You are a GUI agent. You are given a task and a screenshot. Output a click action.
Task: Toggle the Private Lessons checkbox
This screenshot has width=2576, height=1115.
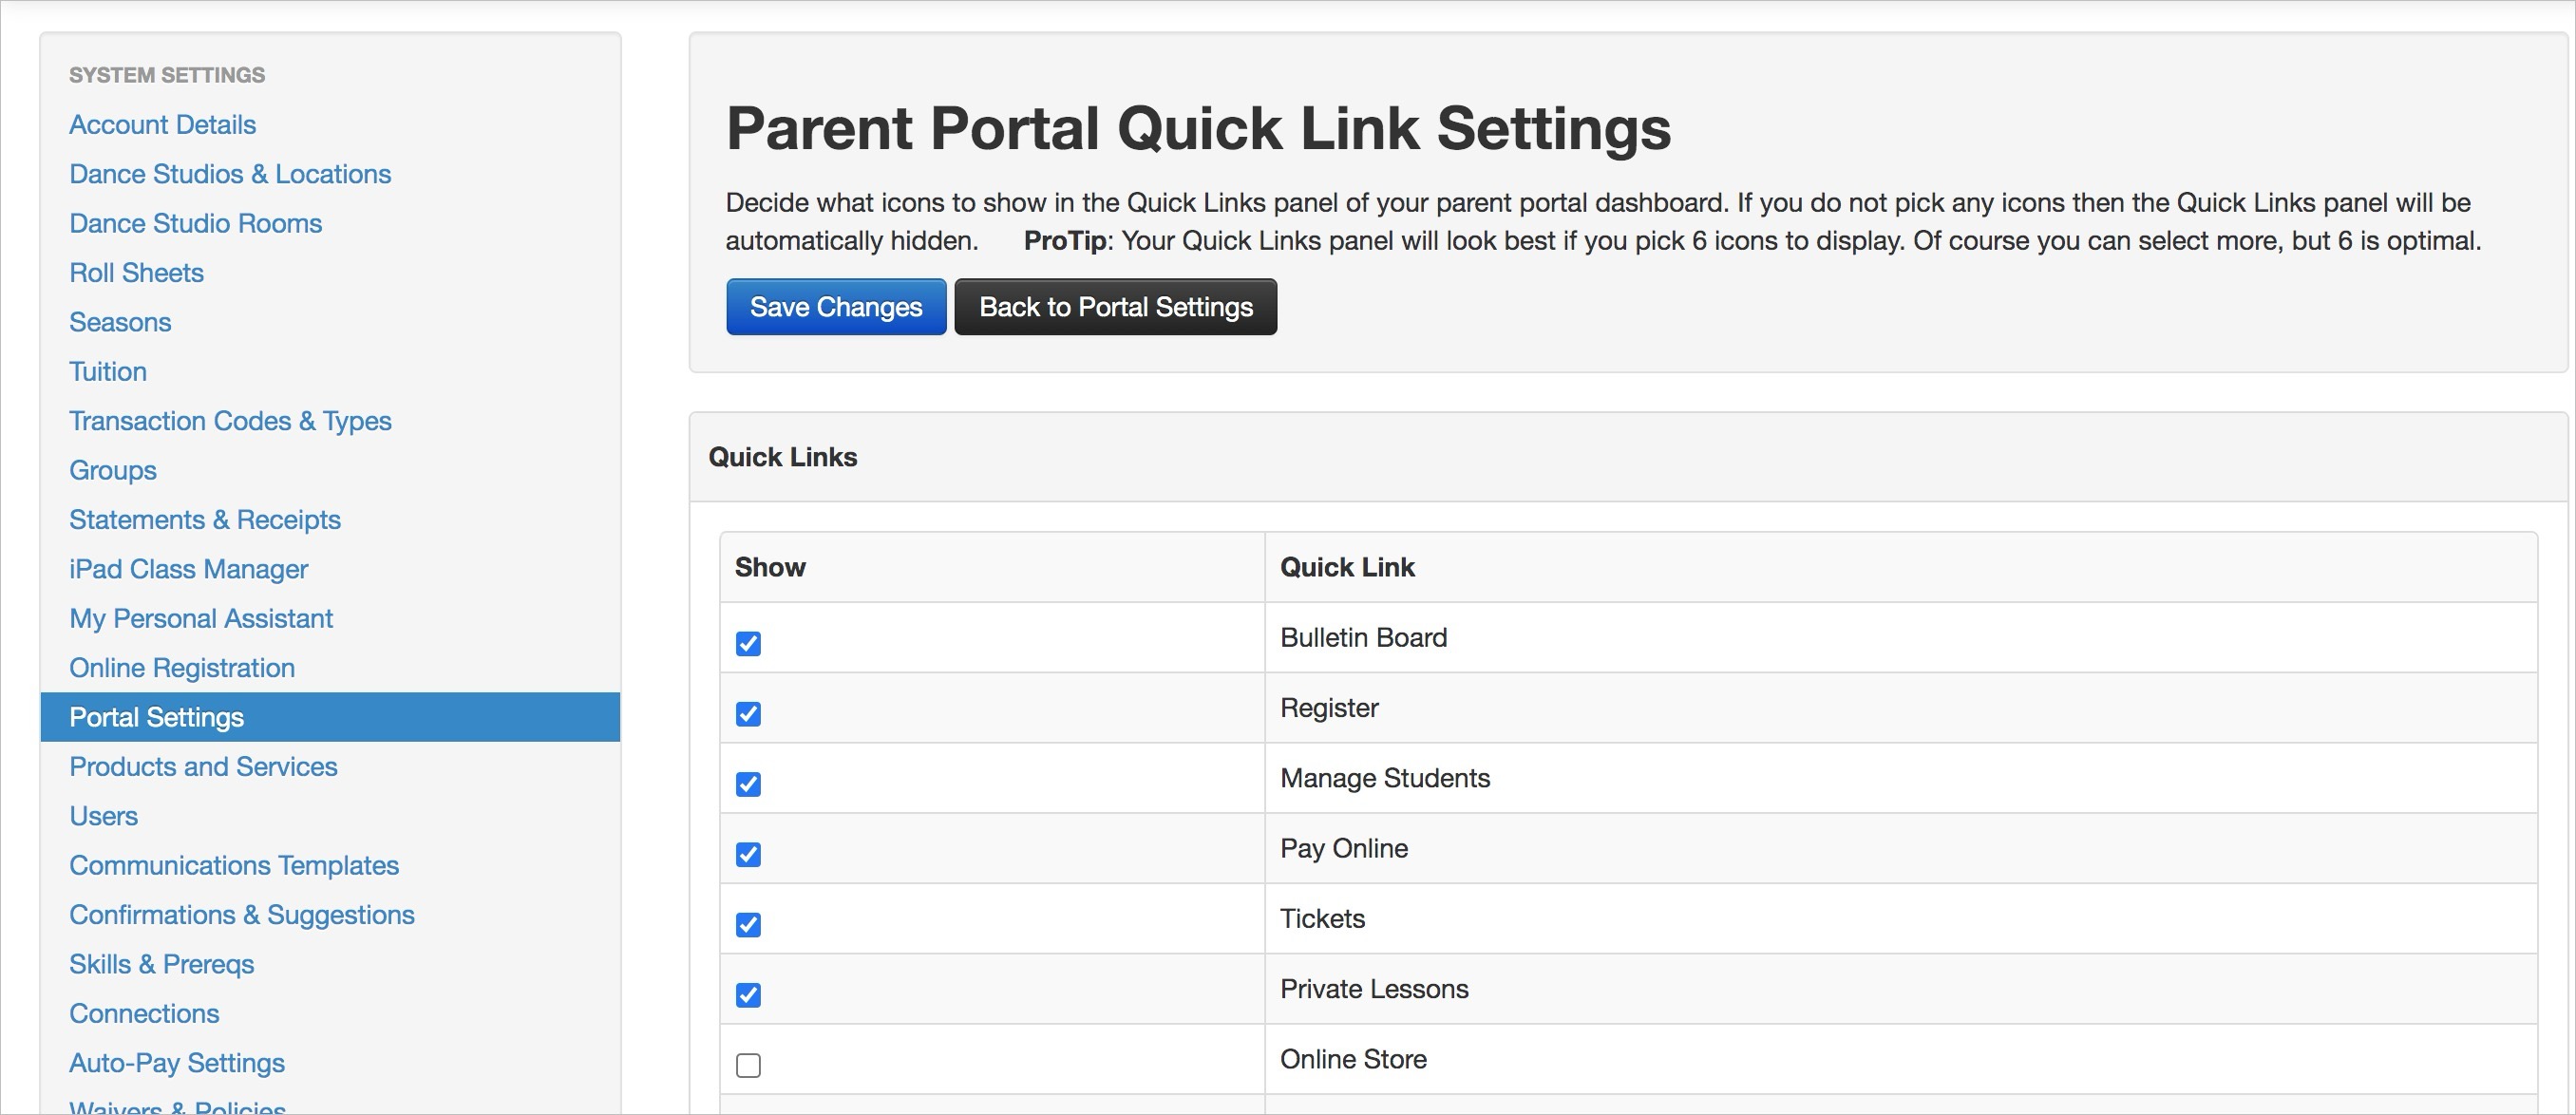748,994
